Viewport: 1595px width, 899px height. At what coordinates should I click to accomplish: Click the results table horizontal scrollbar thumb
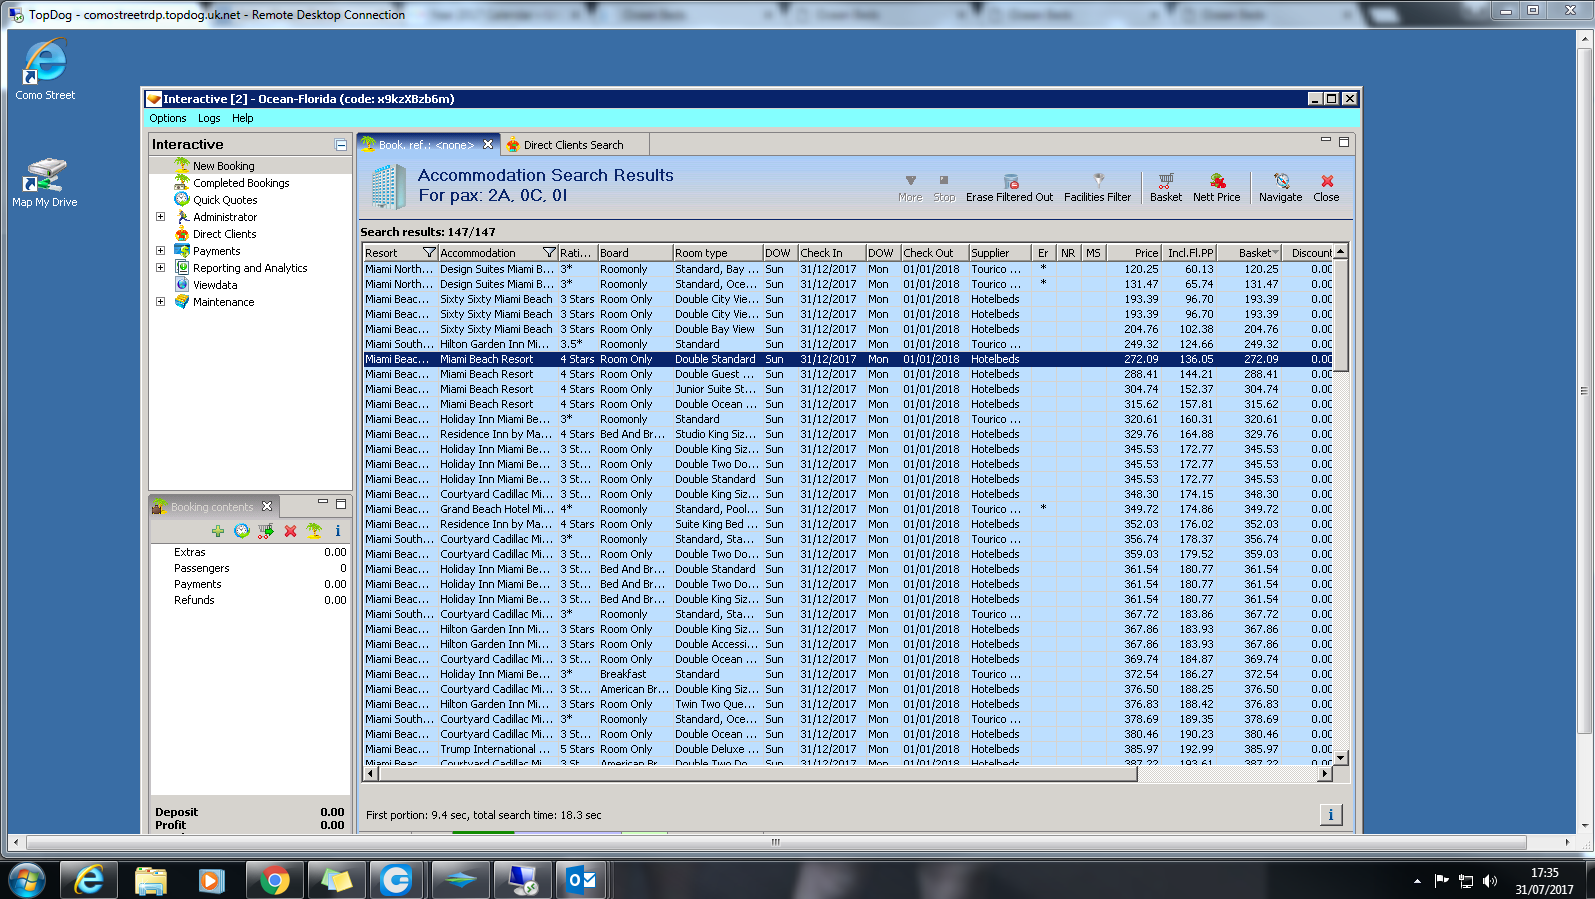(x=757, y=773)
